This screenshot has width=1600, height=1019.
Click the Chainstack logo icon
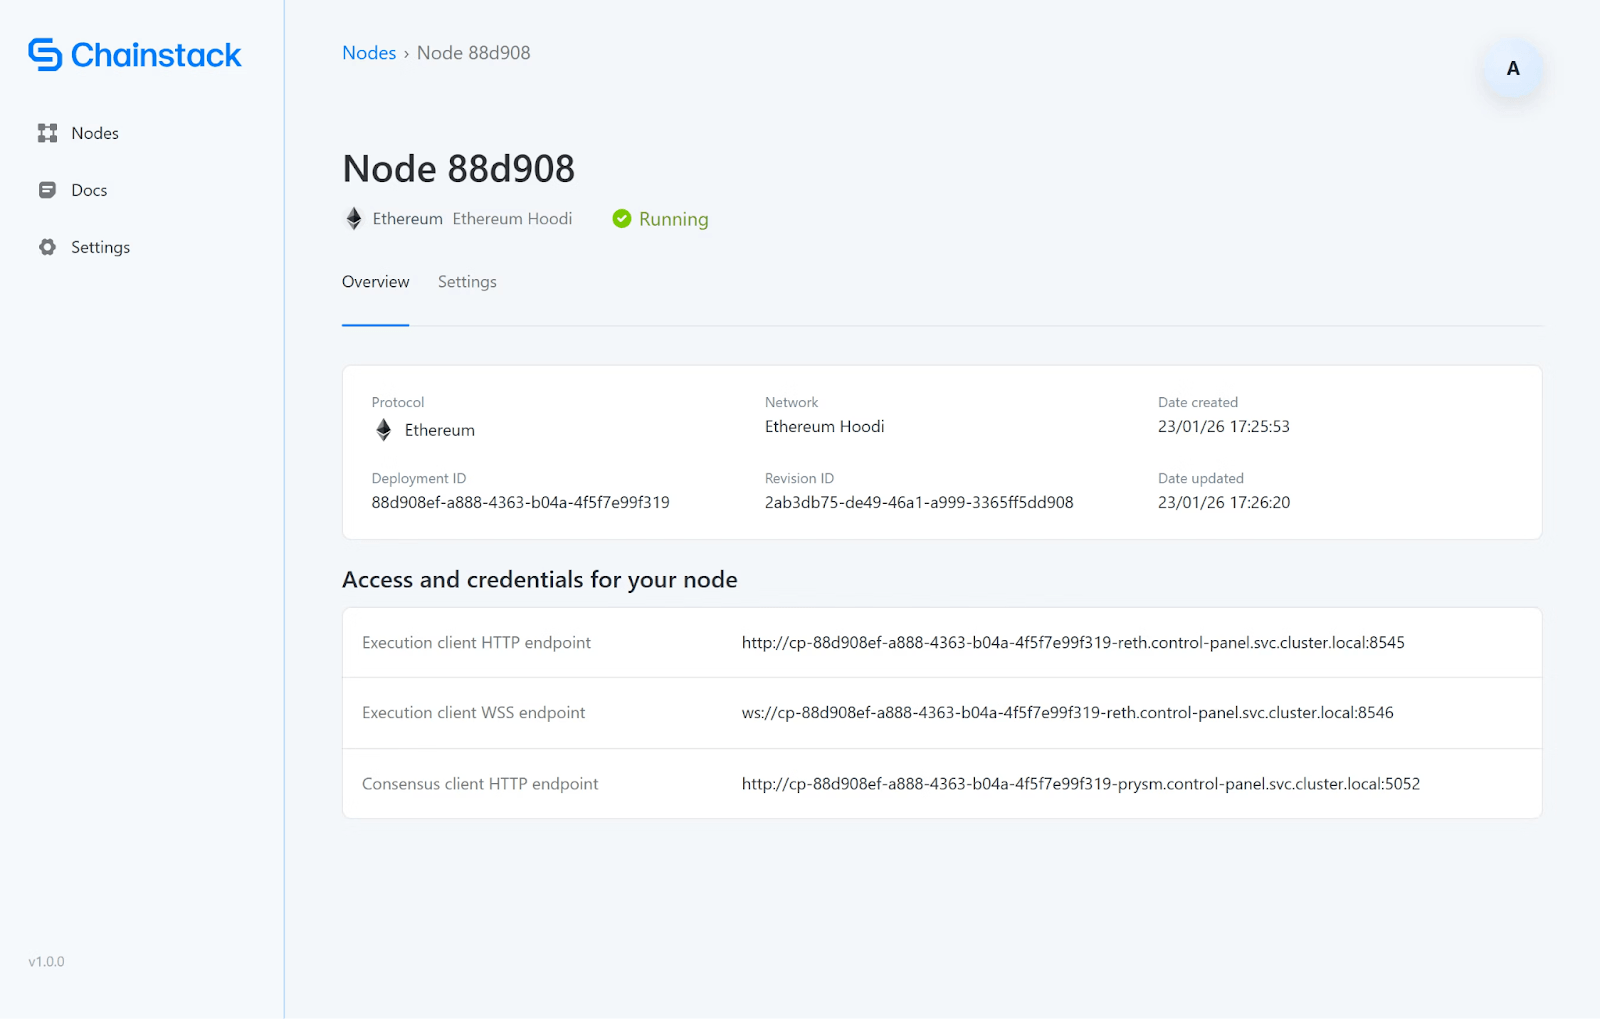point(45,55)
